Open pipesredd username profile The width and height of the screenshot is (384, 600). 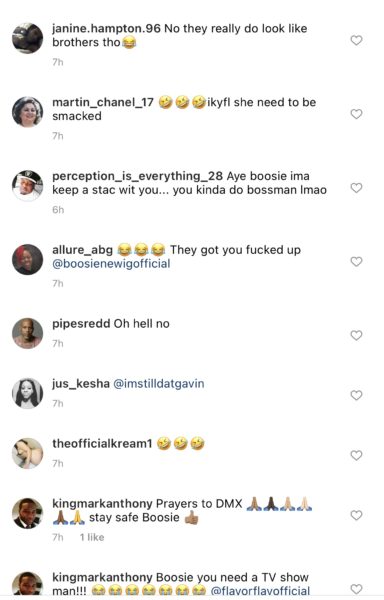click(x=81, y=324)
